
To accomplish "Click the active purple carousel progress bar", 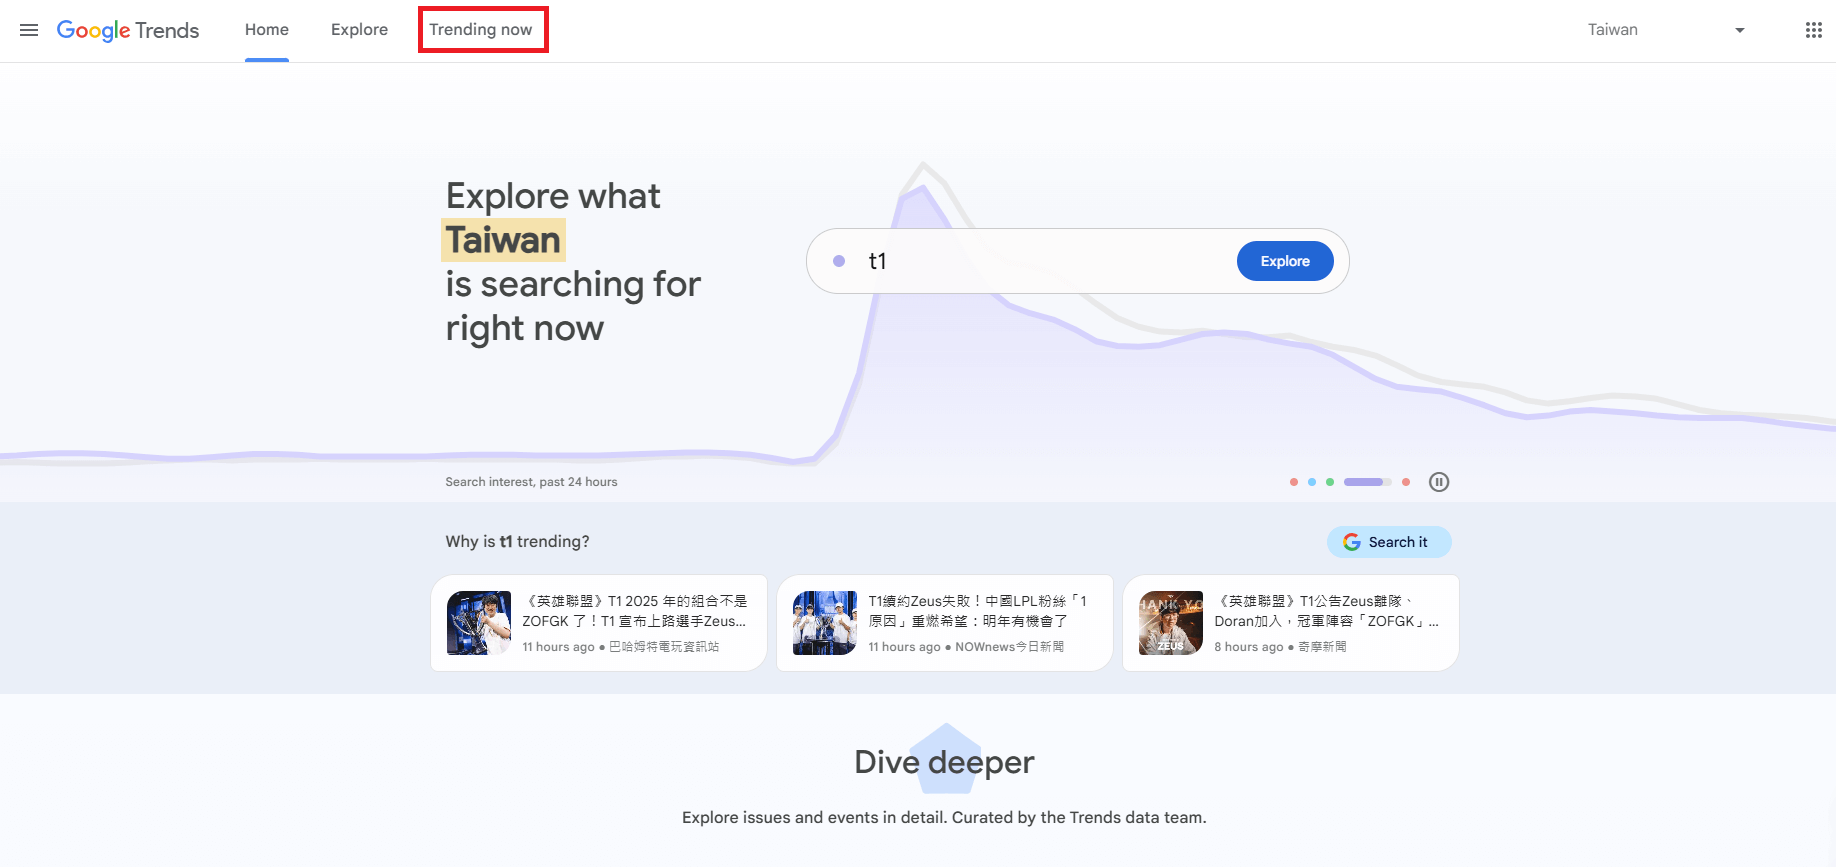I will pos(1367,482).
